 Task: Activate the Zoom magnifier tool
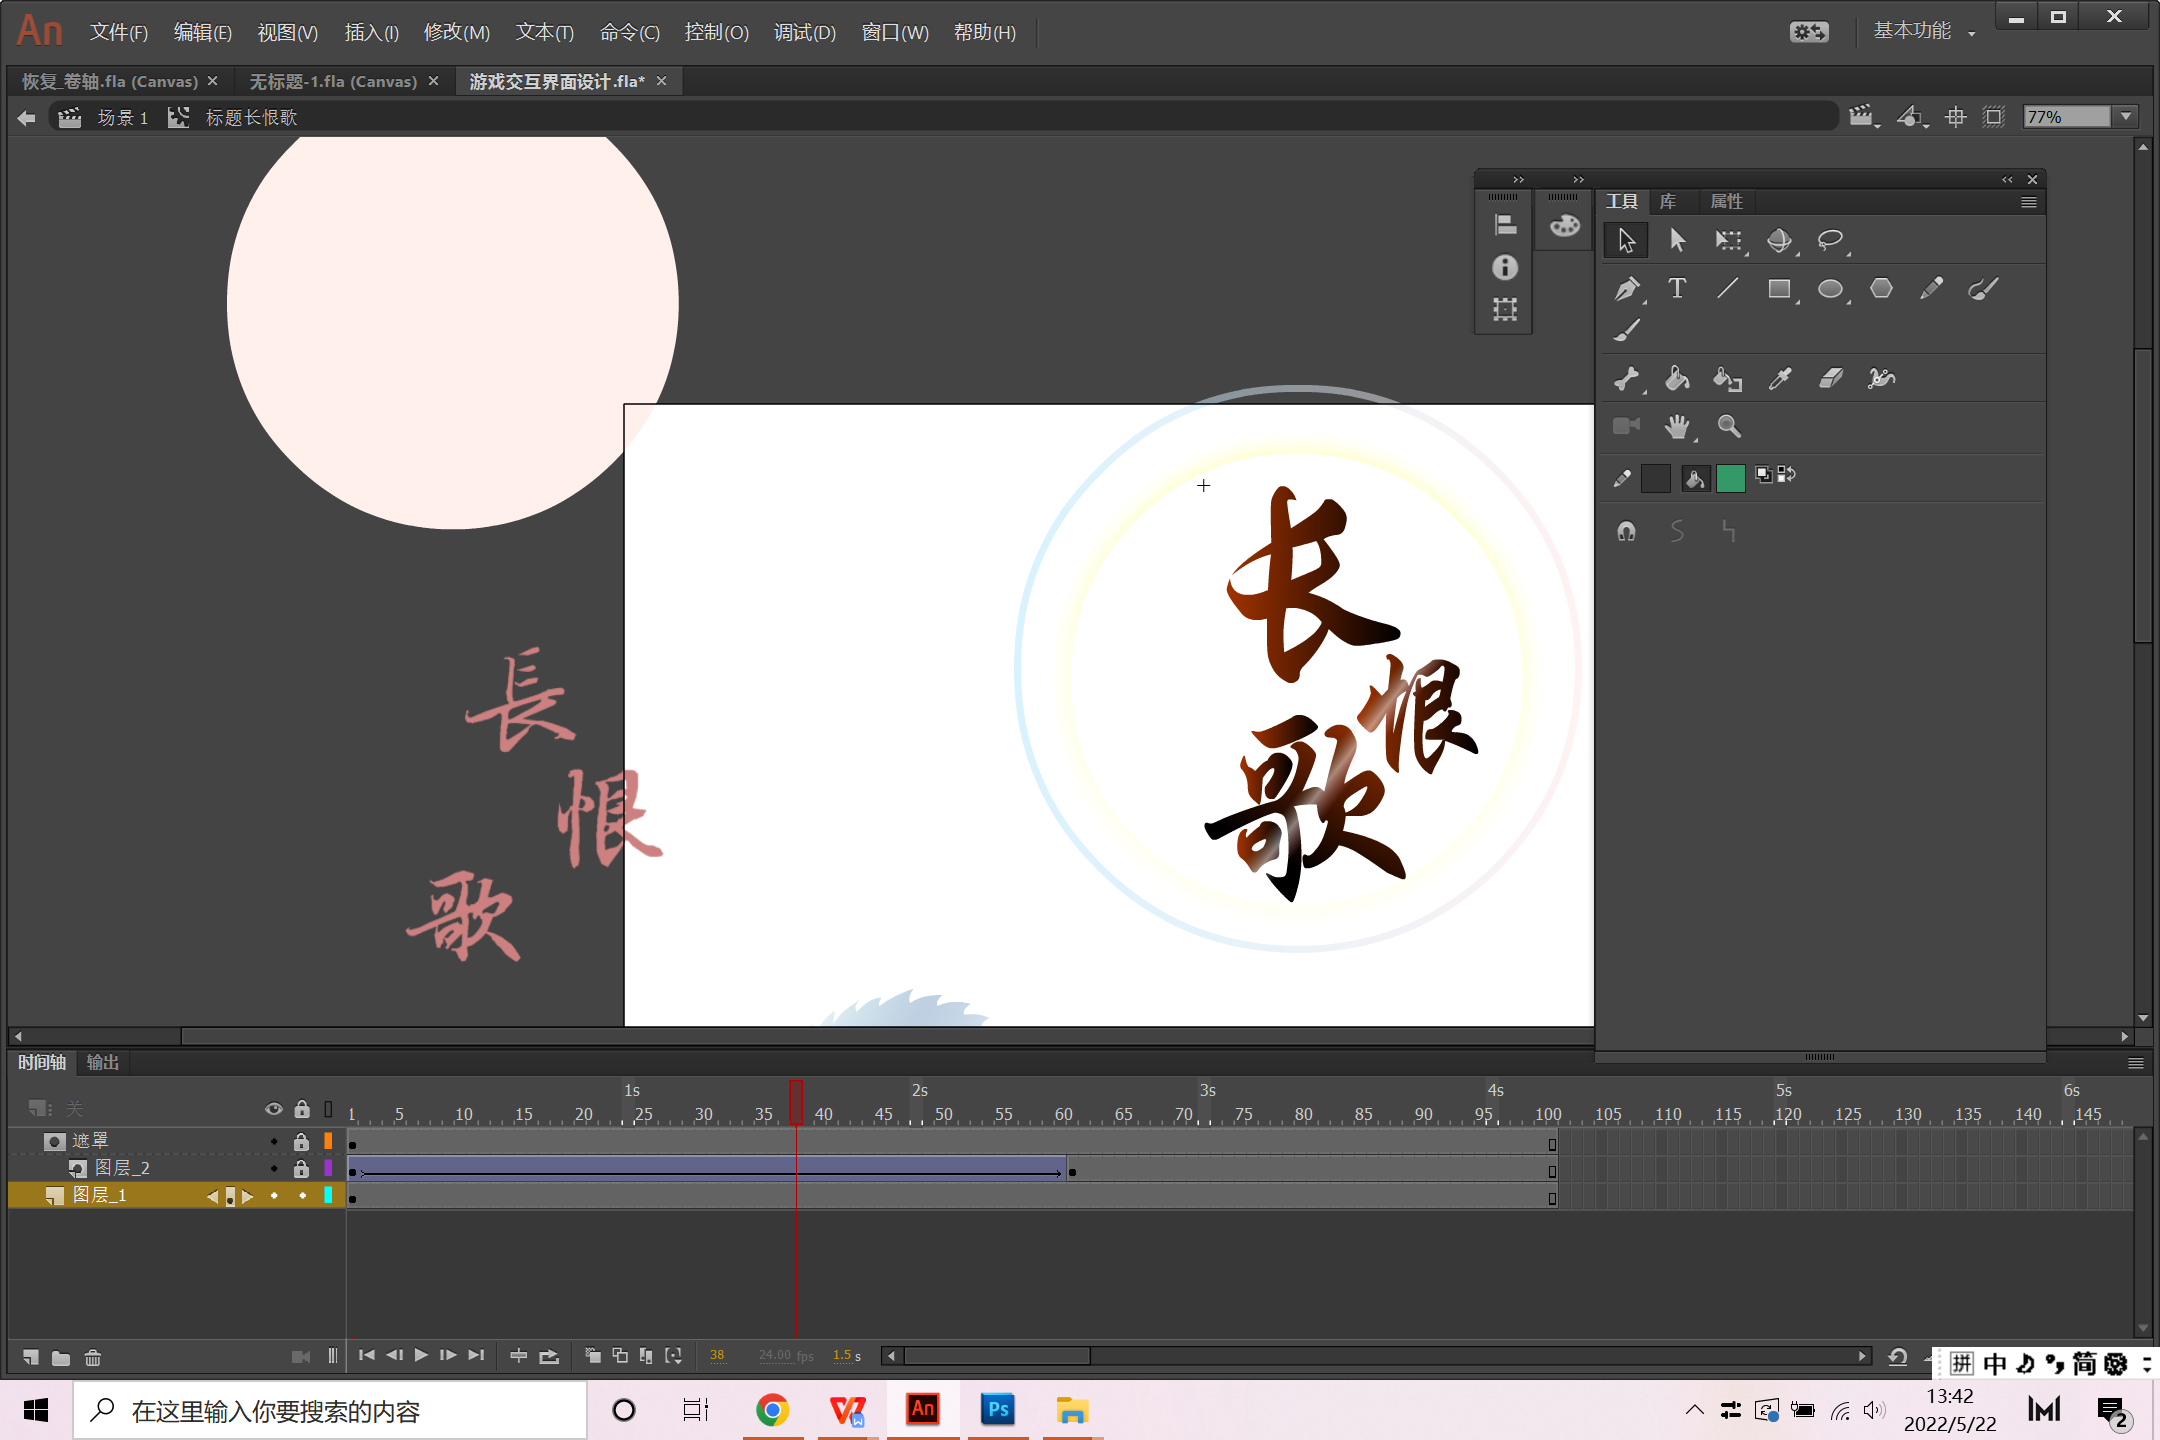[x=1728, y=427]
